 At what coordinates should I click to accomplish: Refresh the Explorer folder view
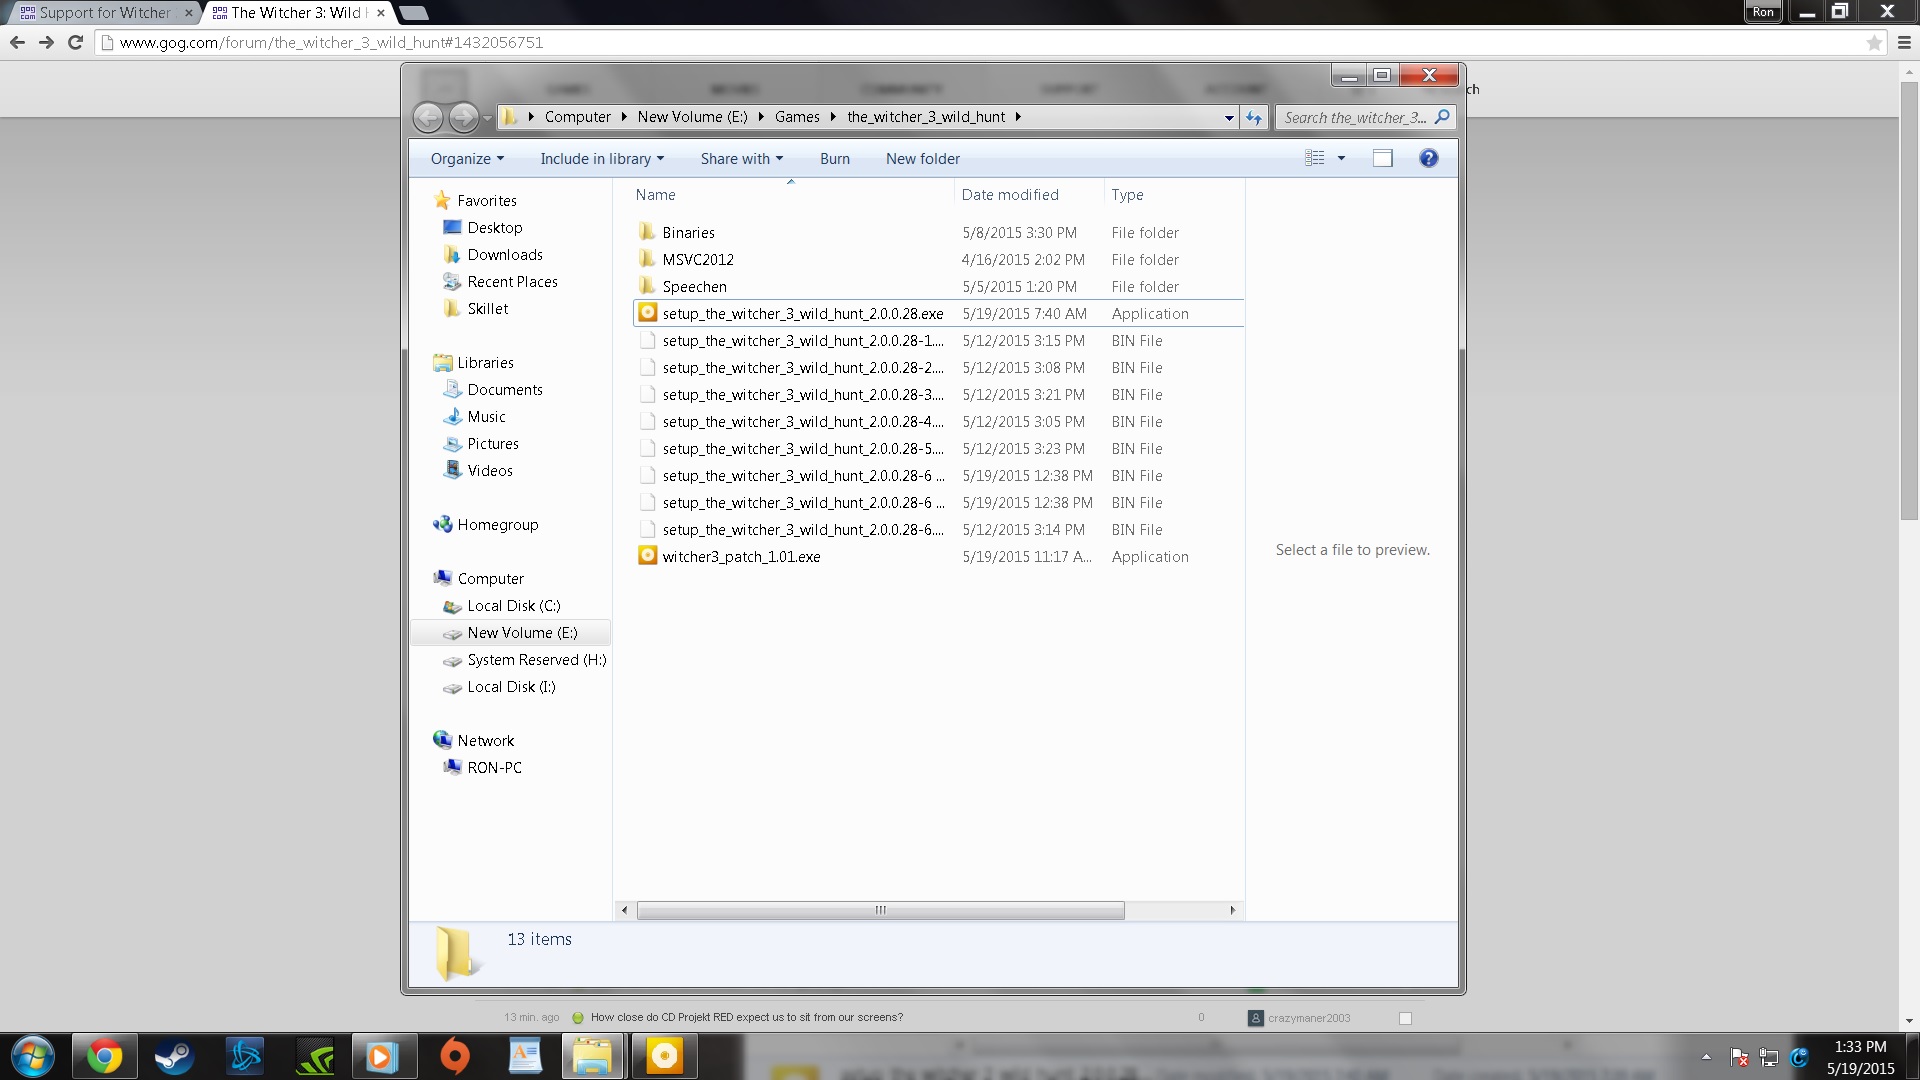pyautogui.click(x=1254, y=118)
